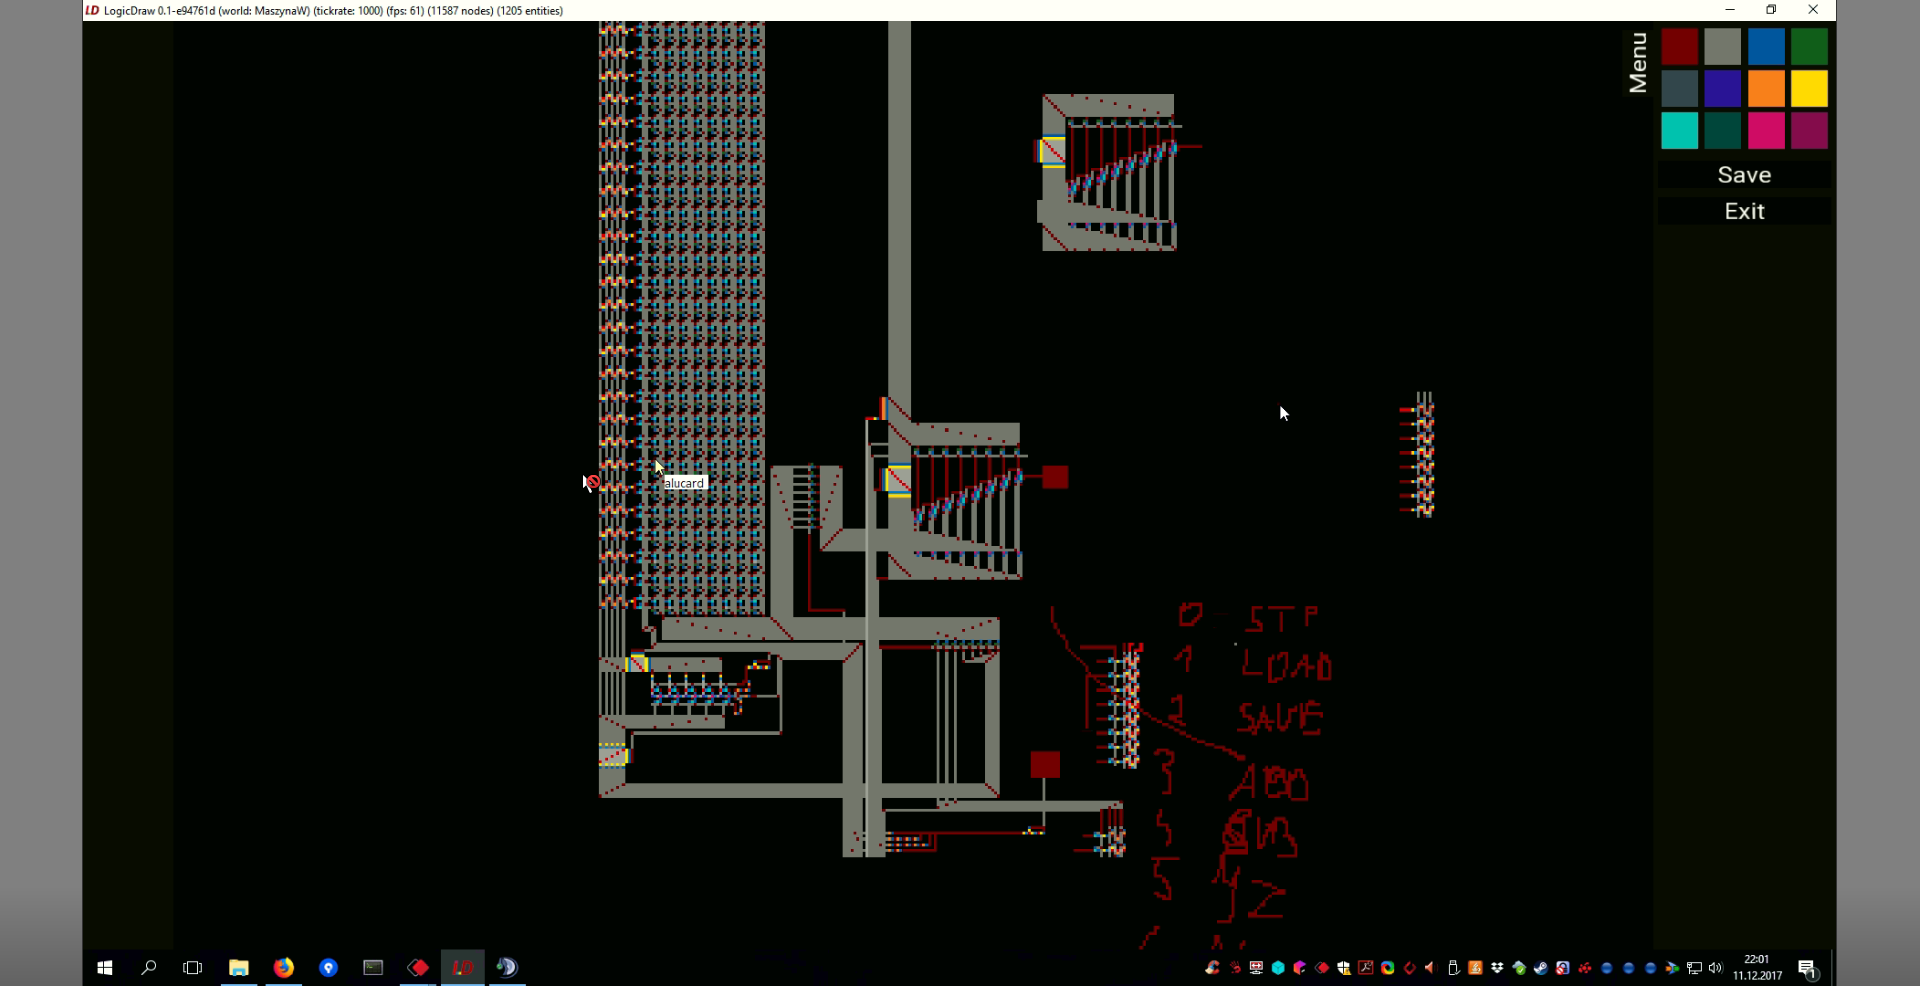Open the terminal icon in the taskbar
The image size is (1920, 986).
pyautogui.click(x=373, y=967)
